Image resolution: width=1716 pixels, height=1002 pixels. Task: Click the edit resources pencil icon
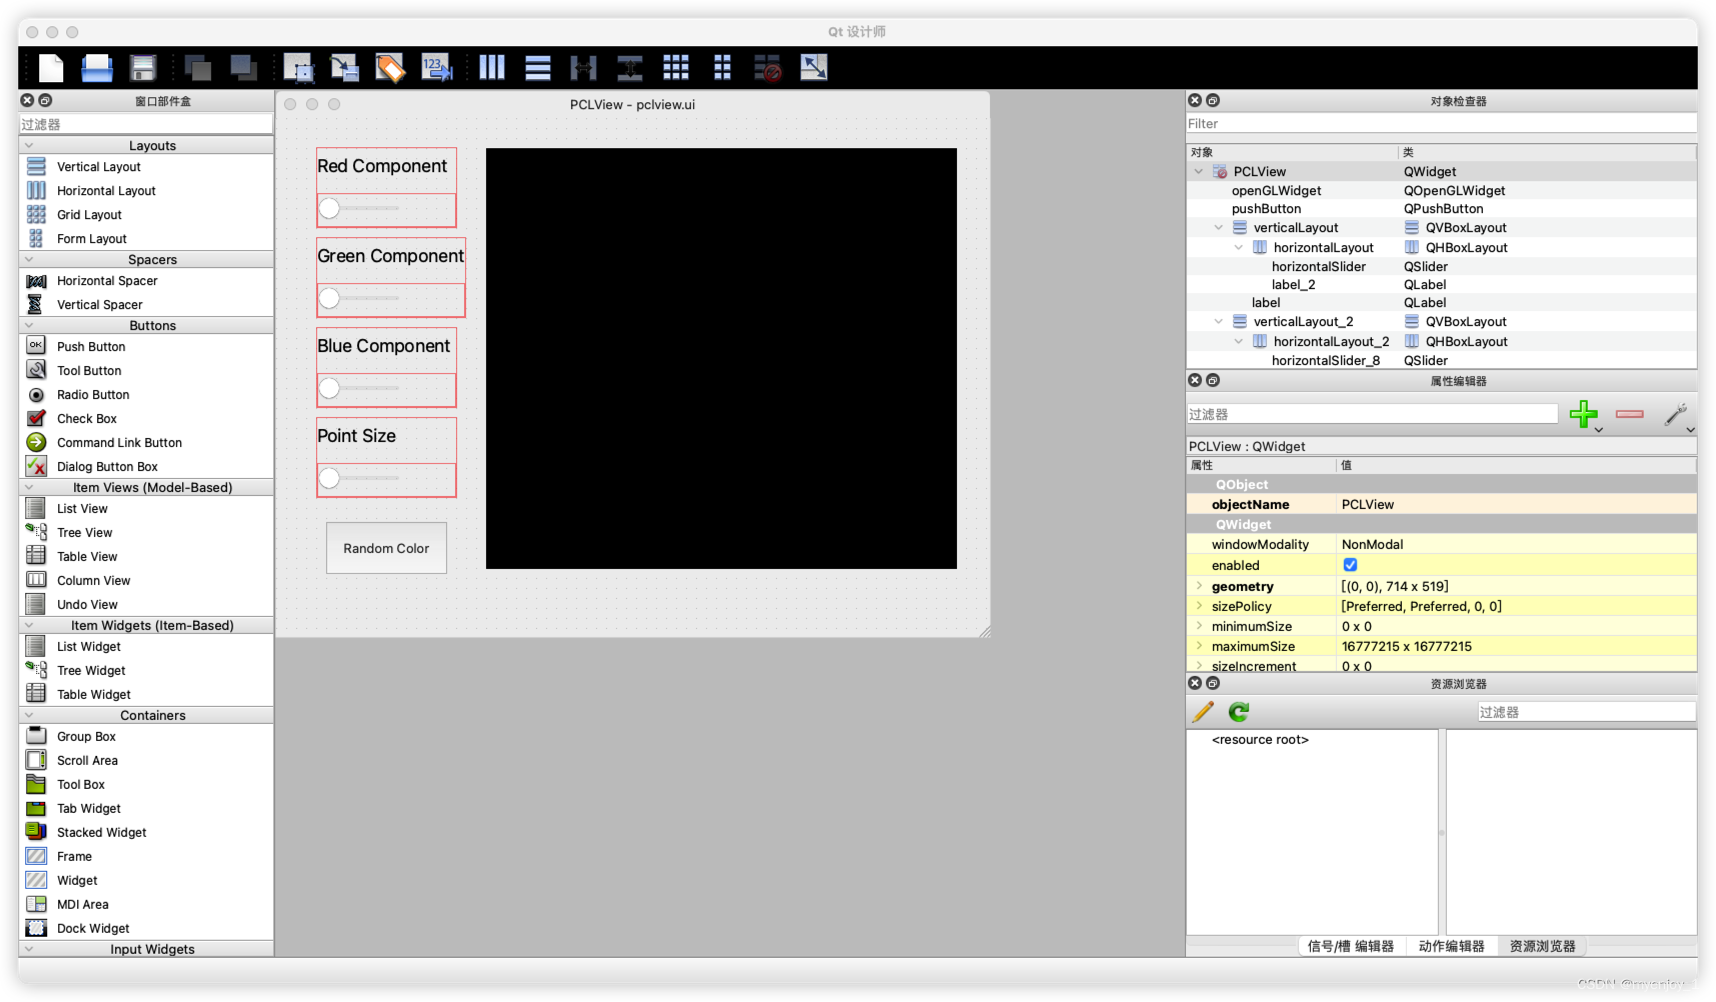pyautogui.click(x=1203, y=712)
